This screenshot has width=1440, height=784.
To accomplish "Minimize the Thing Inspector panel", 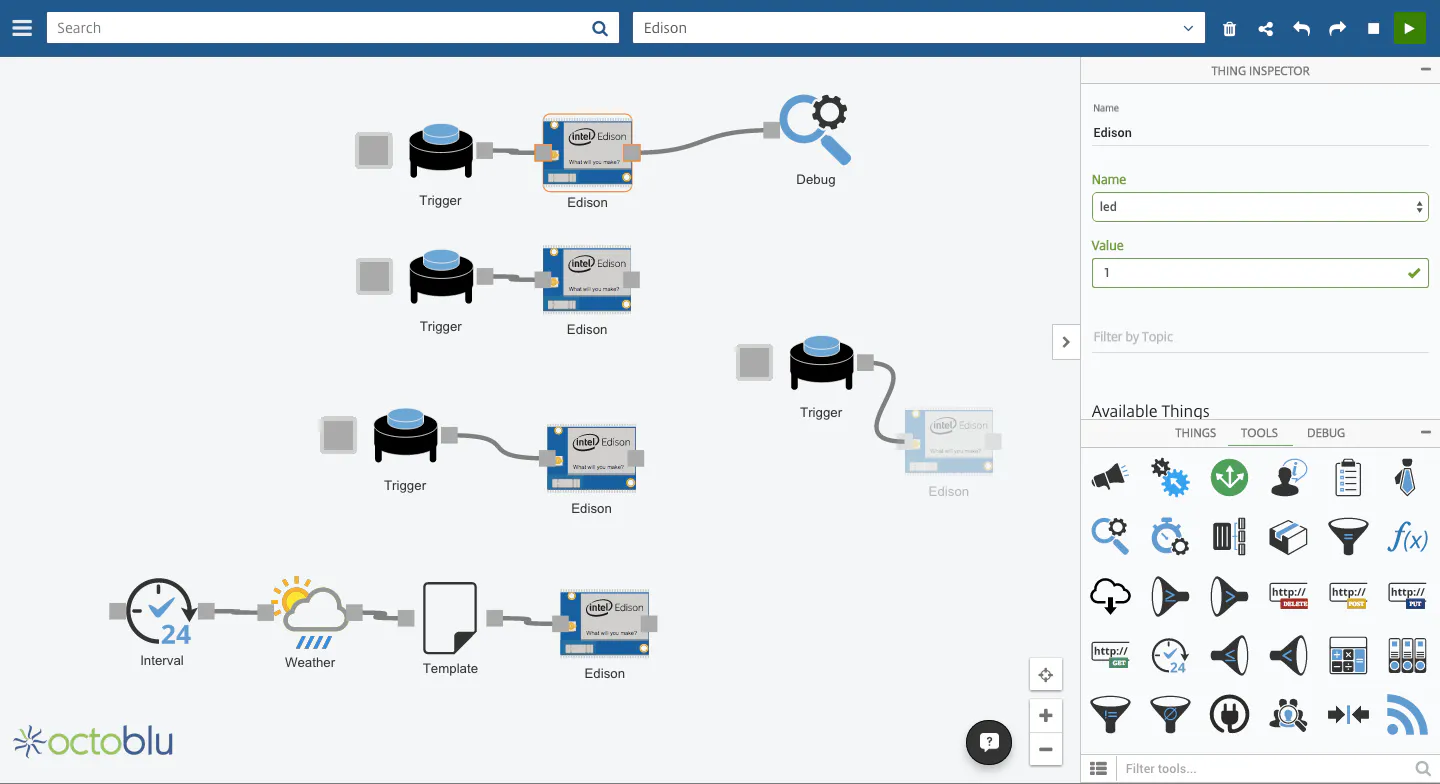I will (x=1425, y=70).
